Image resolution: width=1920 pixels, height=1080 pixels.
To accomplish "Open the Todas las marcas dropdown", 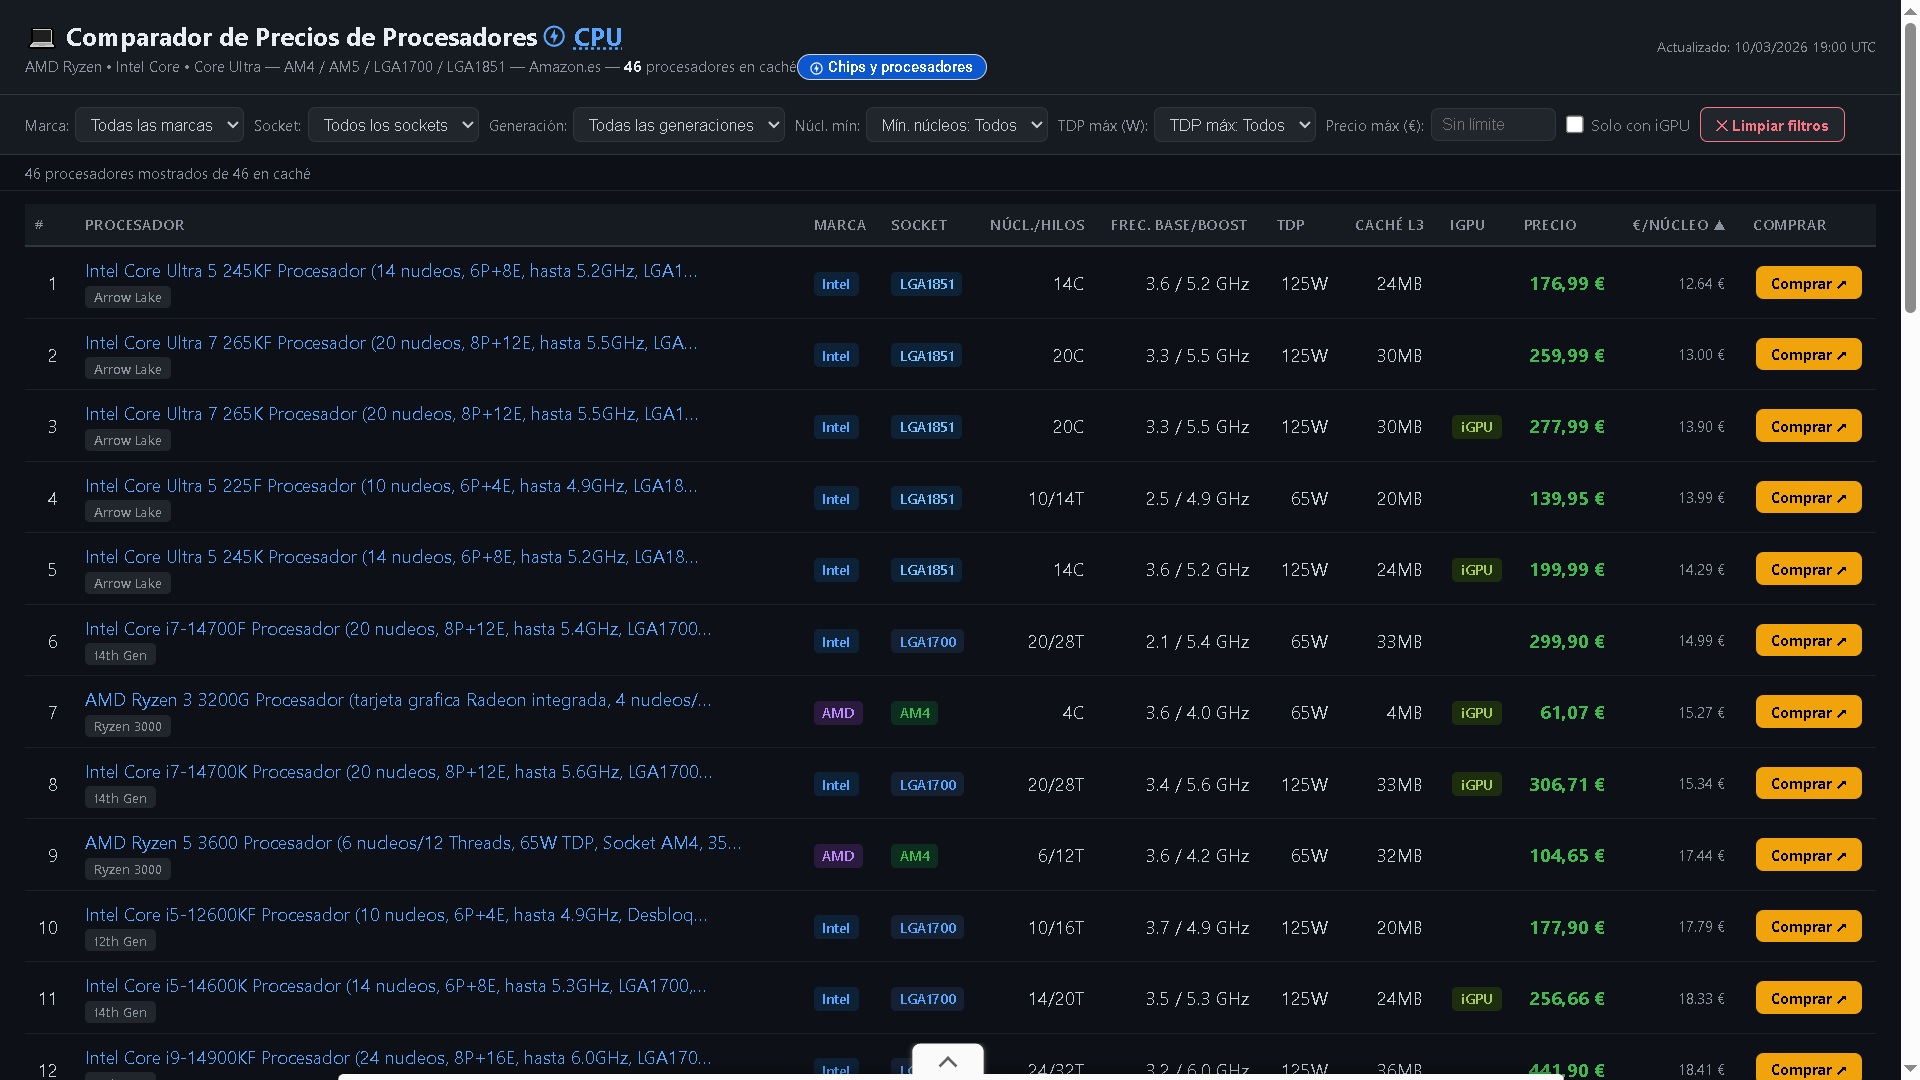I will (160, 125).
